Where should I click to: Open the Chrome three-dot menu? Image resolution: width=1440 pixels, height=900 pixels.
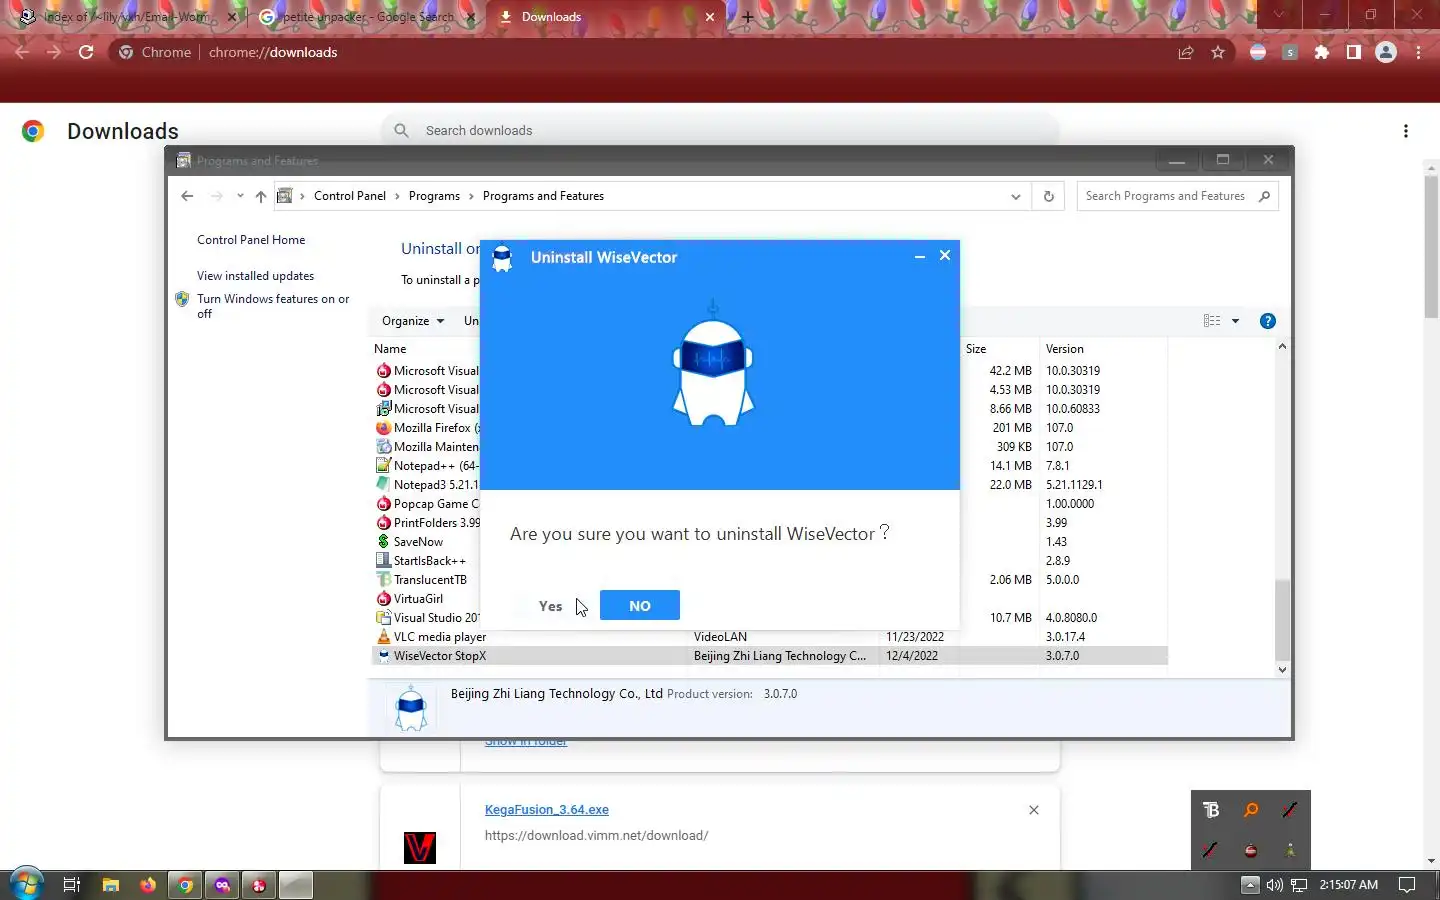1418,52
